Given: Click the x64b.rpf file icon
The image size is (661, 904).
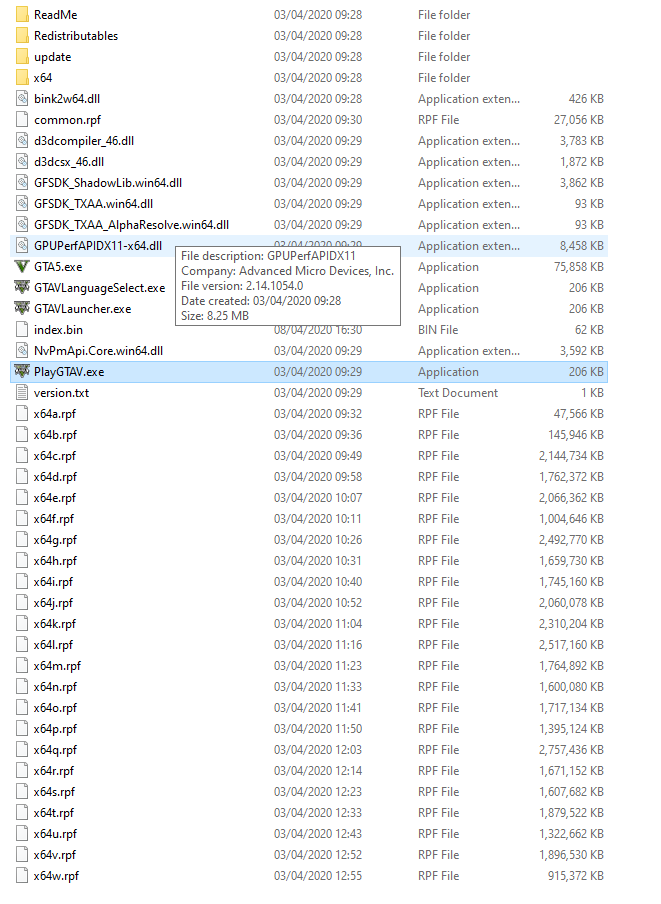Looking at the screenshot, I should click(22, 435).
